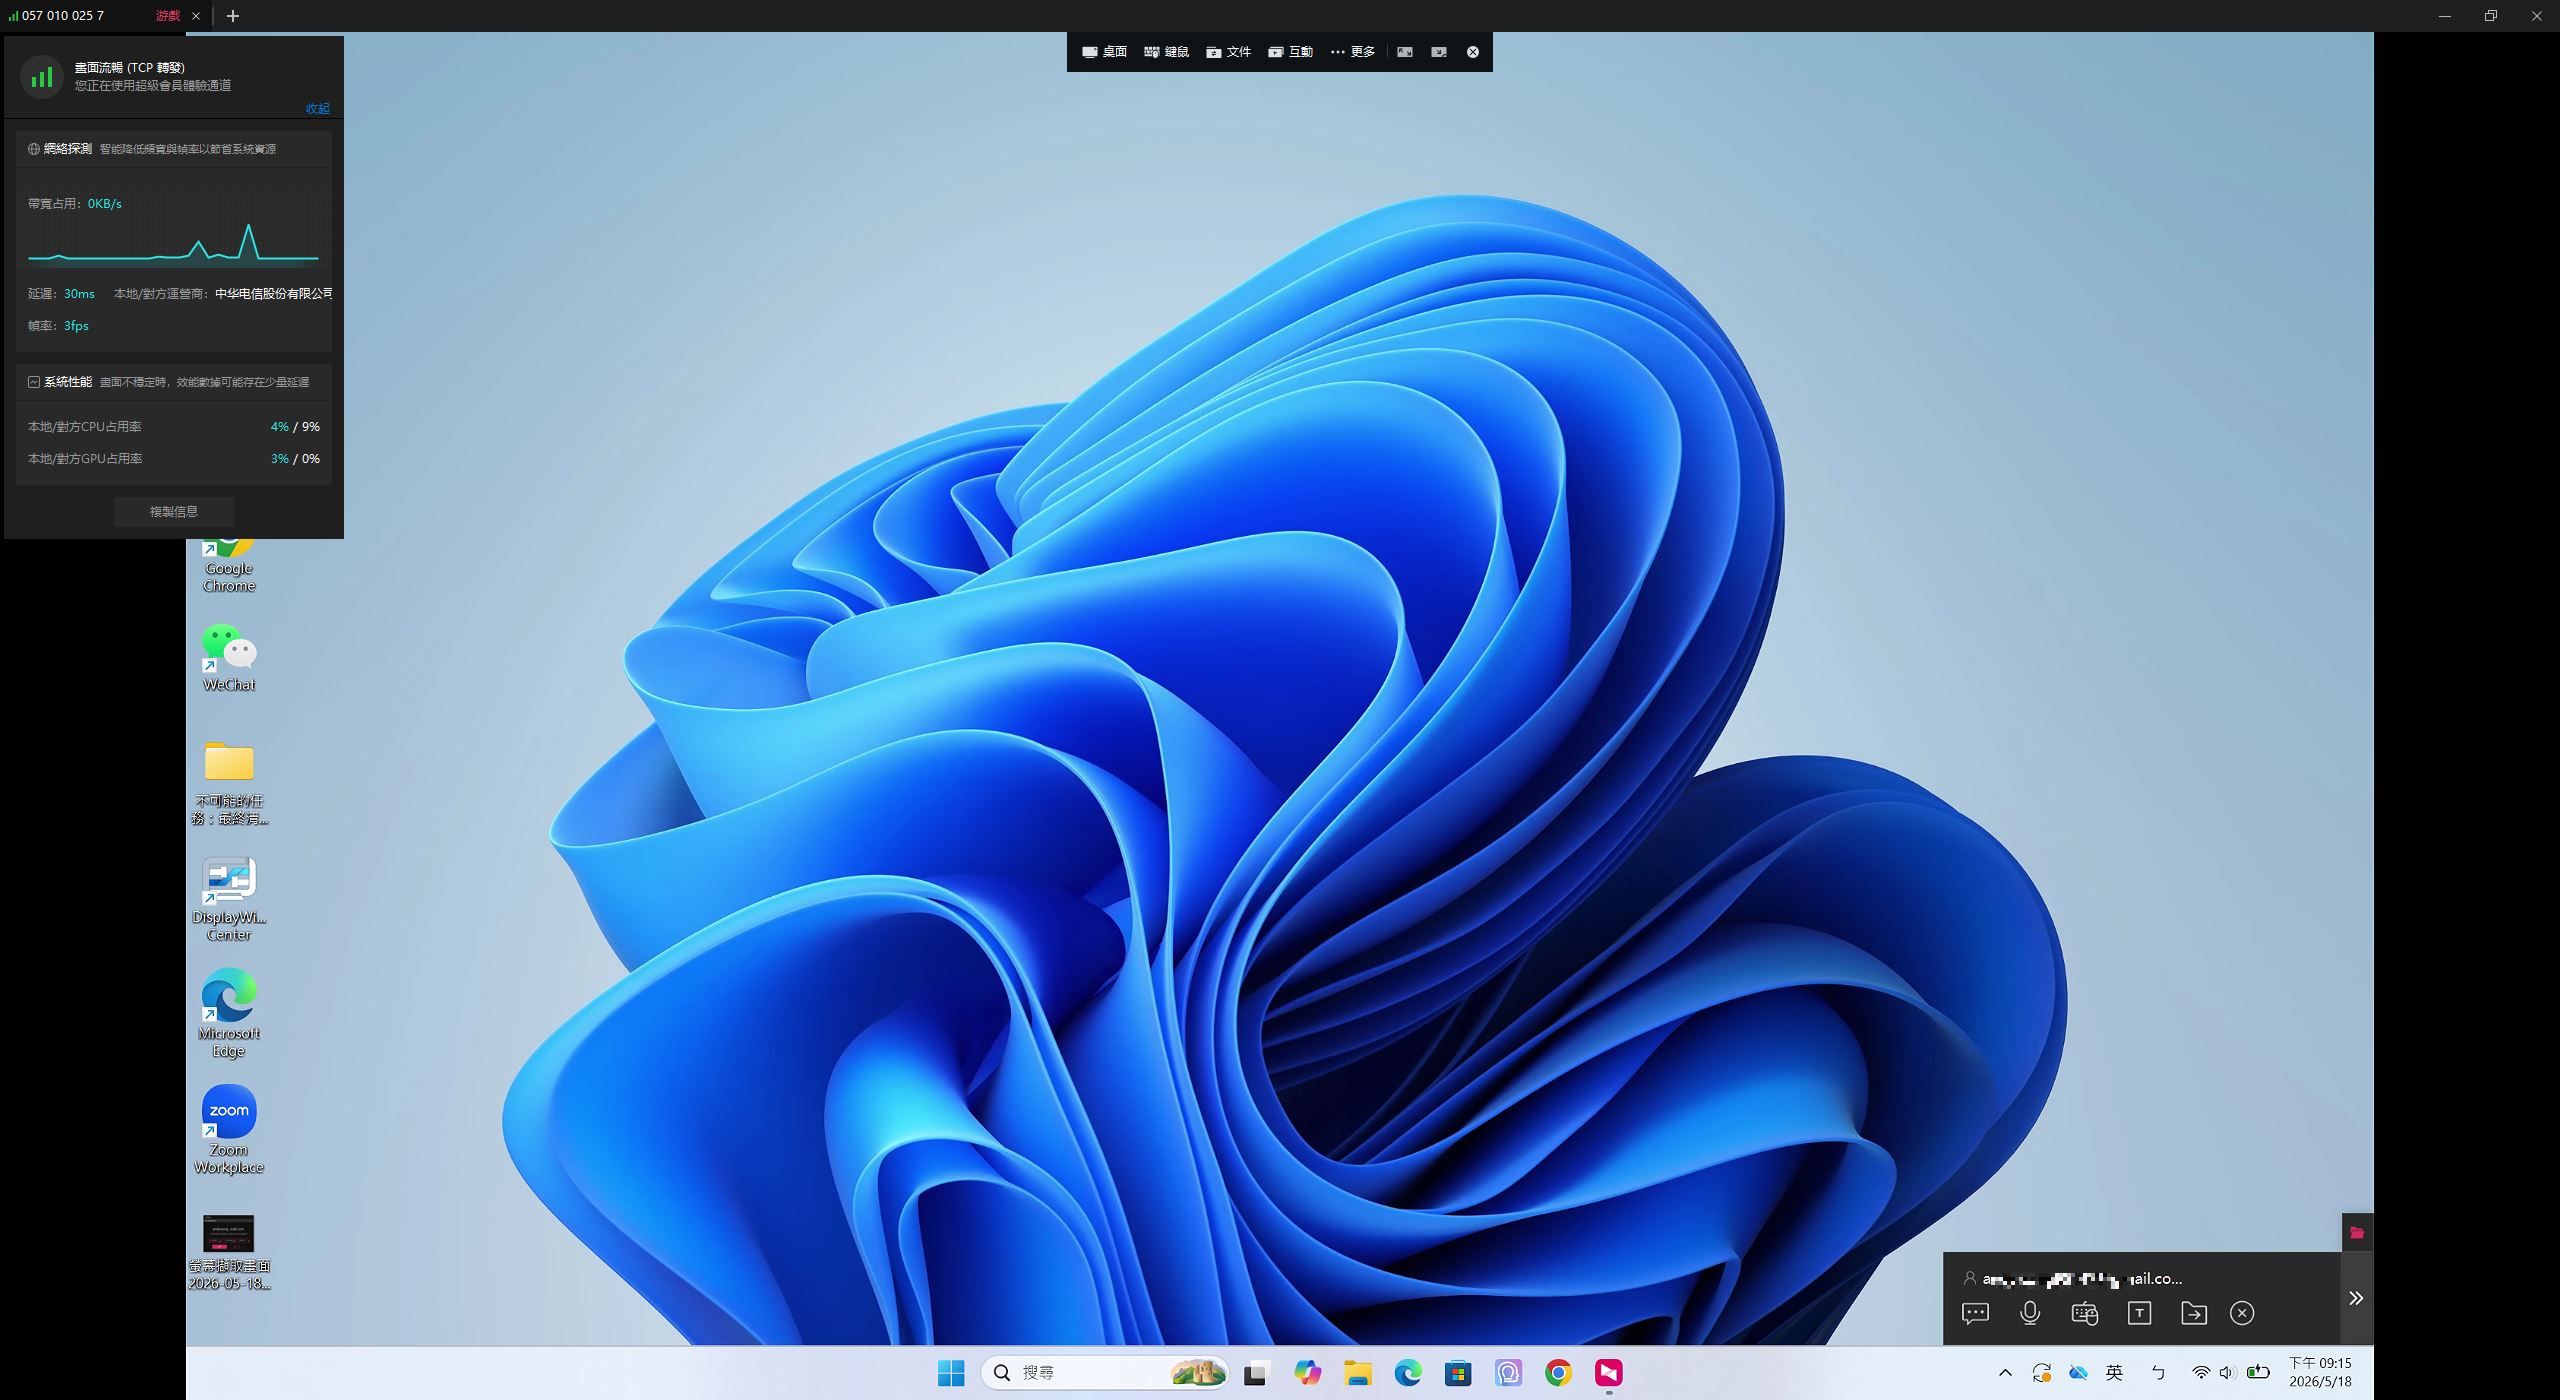The height and width of the screenshot is (1400, 2560).
Task: Open the 文件 (File) transfer menu
Action: (1228, 52)
